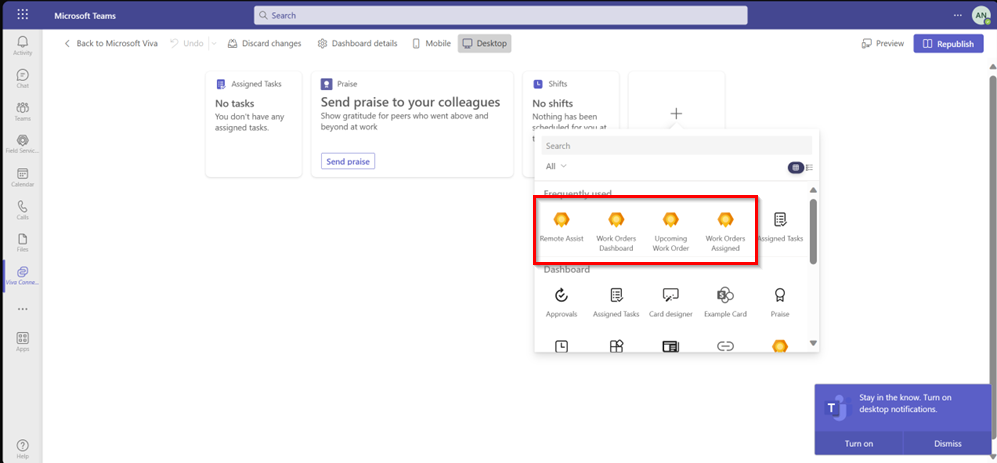
Task: Add the Work Orders Dashboard card
Action: pos(615,232)
